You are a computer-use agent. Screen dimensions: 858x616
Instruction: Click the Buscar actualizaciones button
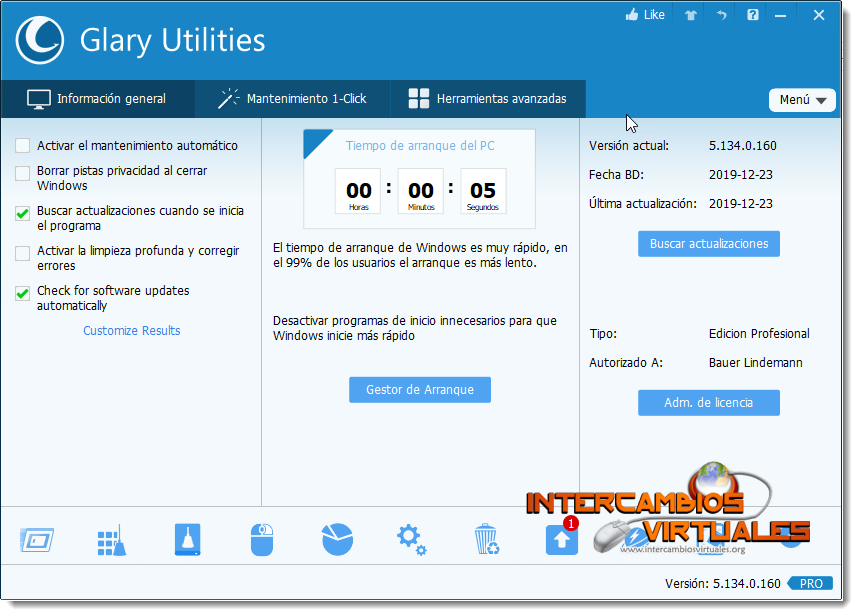pos(709,244)
